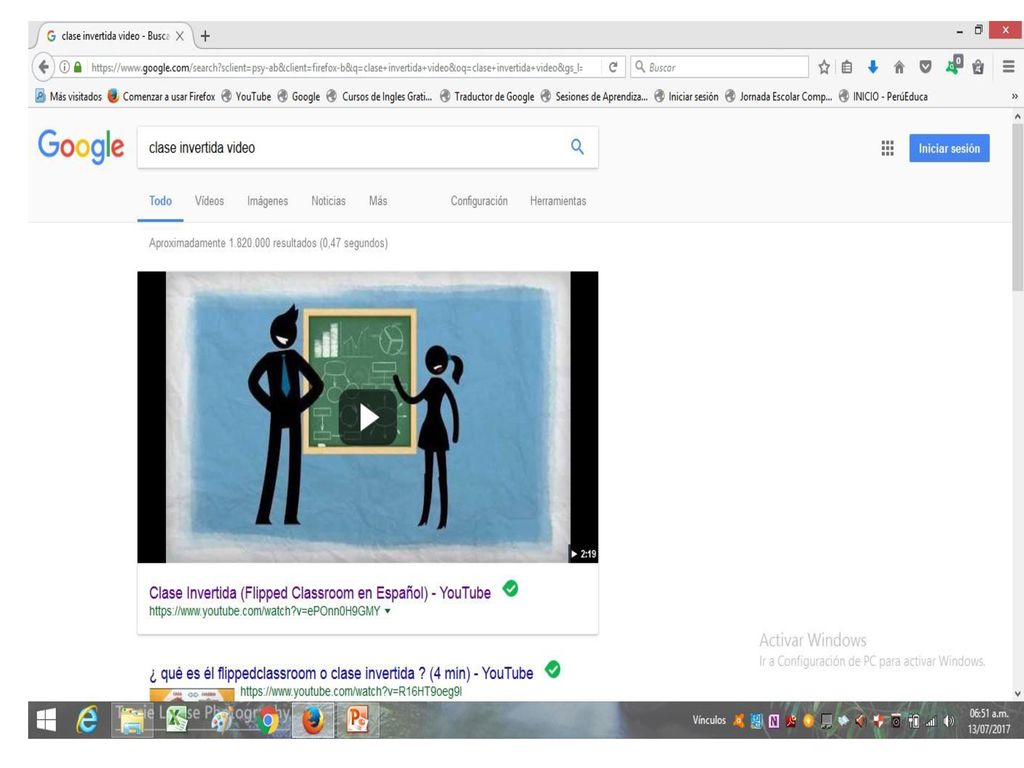Click scrollbar down arrow

tap(1017, 694)
